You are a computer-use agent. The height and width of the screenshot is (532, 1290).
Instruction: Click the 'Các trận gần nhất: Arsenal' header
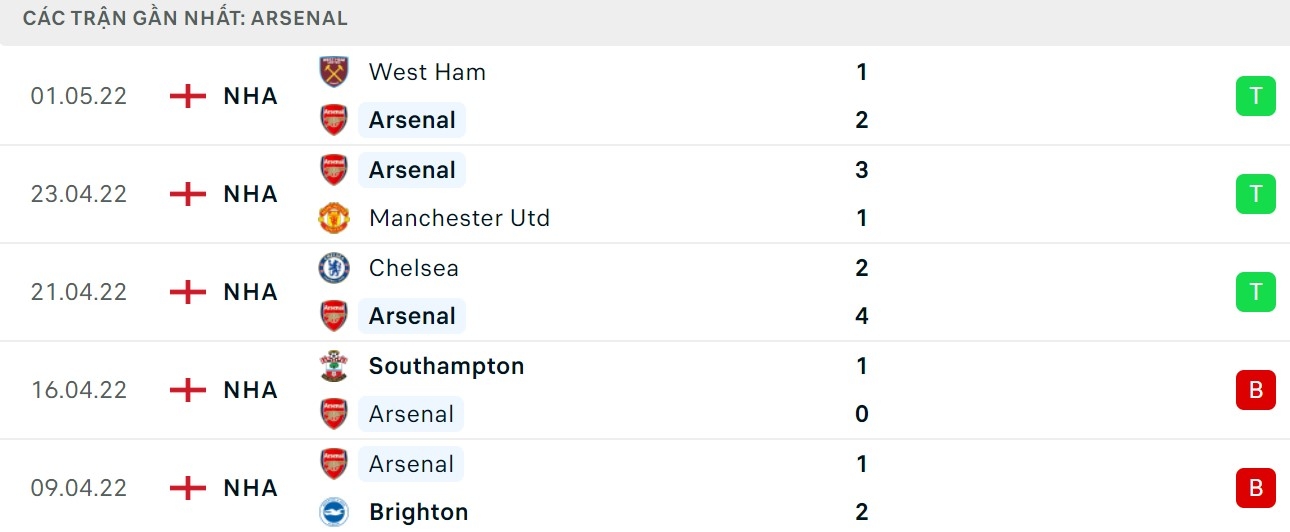(x=185, y=18)
